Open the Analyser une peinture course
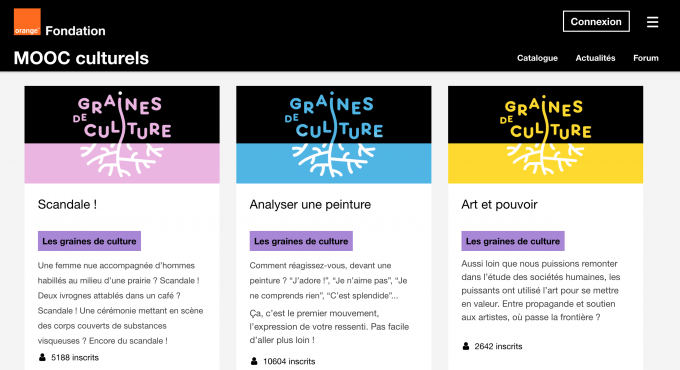This screenshot has width=680, height=370. coord(310,204)
